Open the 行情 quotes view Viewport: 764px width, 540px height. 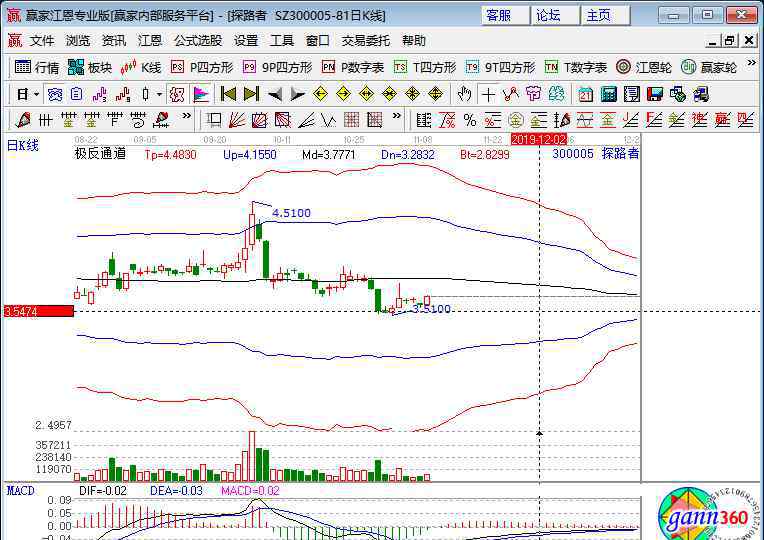37,67
